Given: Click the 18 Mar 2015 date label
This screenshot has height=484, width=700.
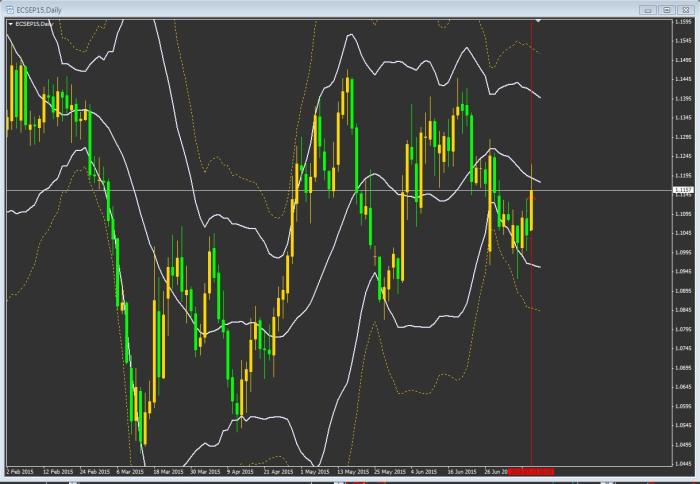Looking at the screenshot, I should 168,471.
